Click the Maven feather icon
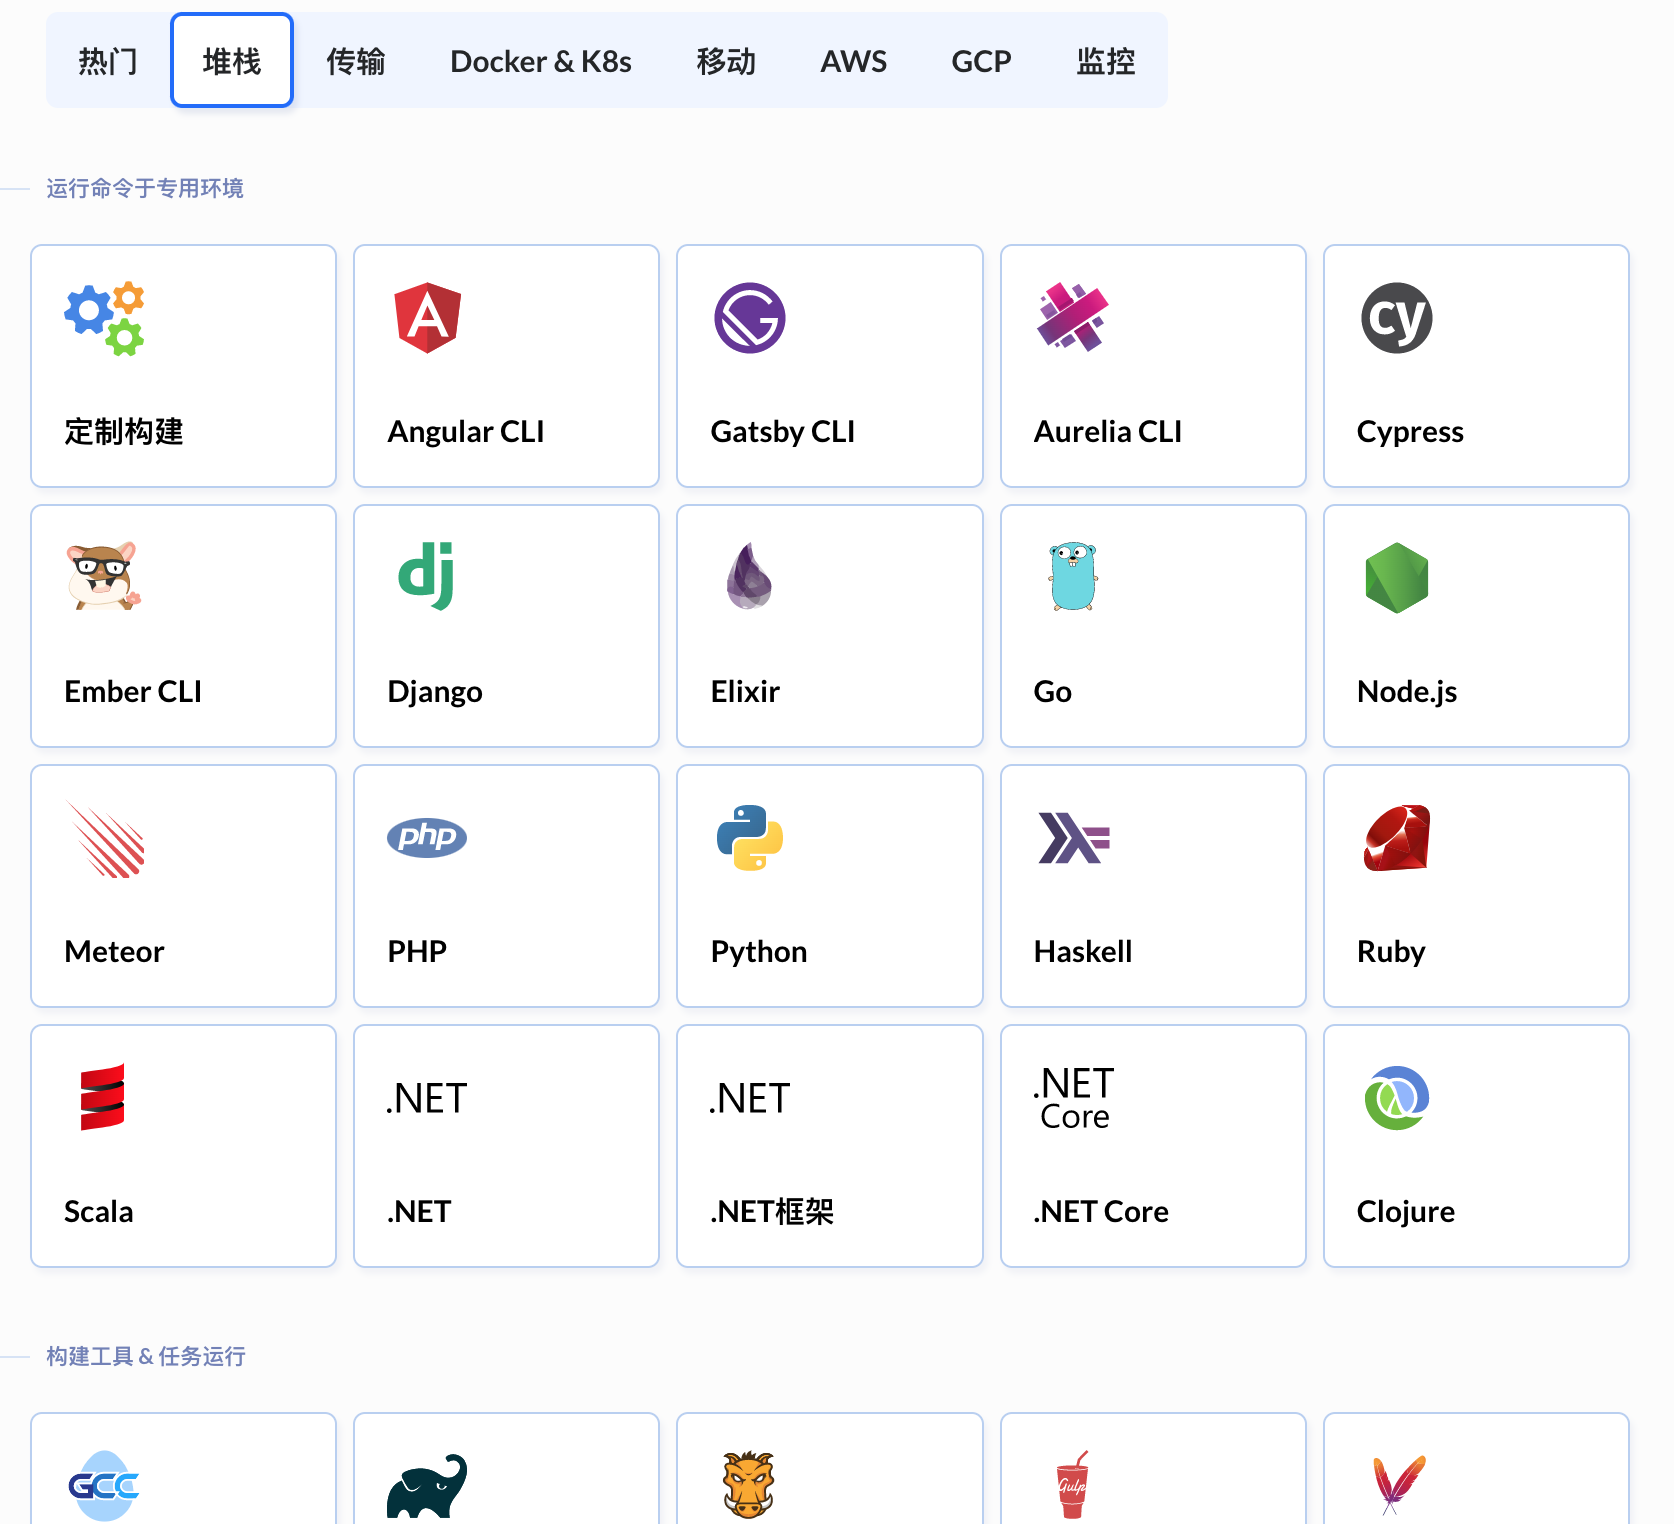Viewport: 1674px width, 1524px height. click(1398, 1486)
